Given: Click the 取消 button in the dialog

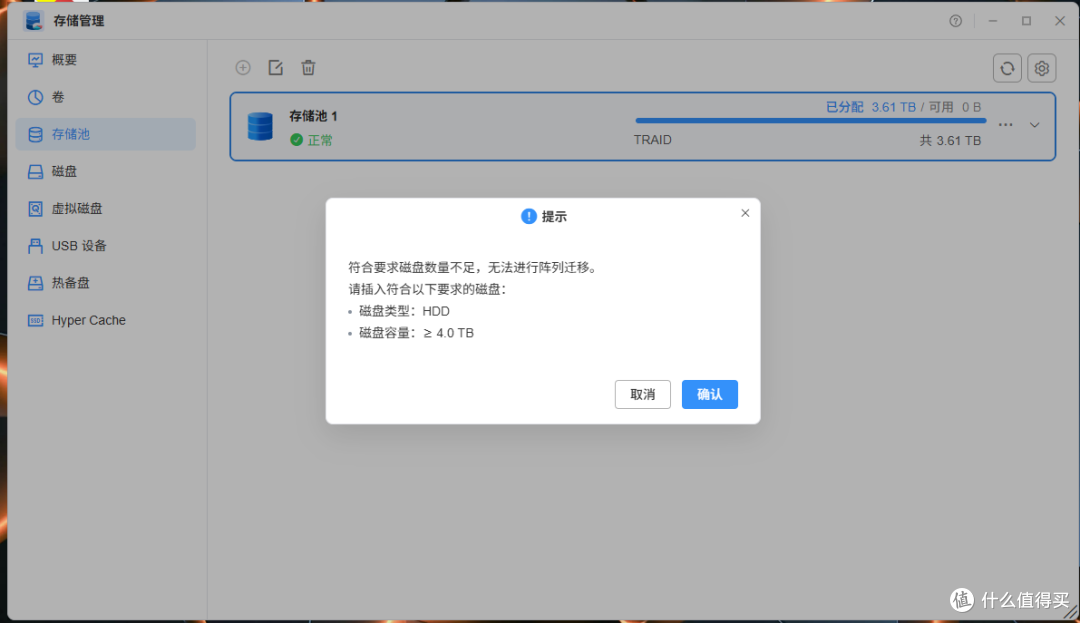Looking at the screenshot, I should (x=643, y=394).
